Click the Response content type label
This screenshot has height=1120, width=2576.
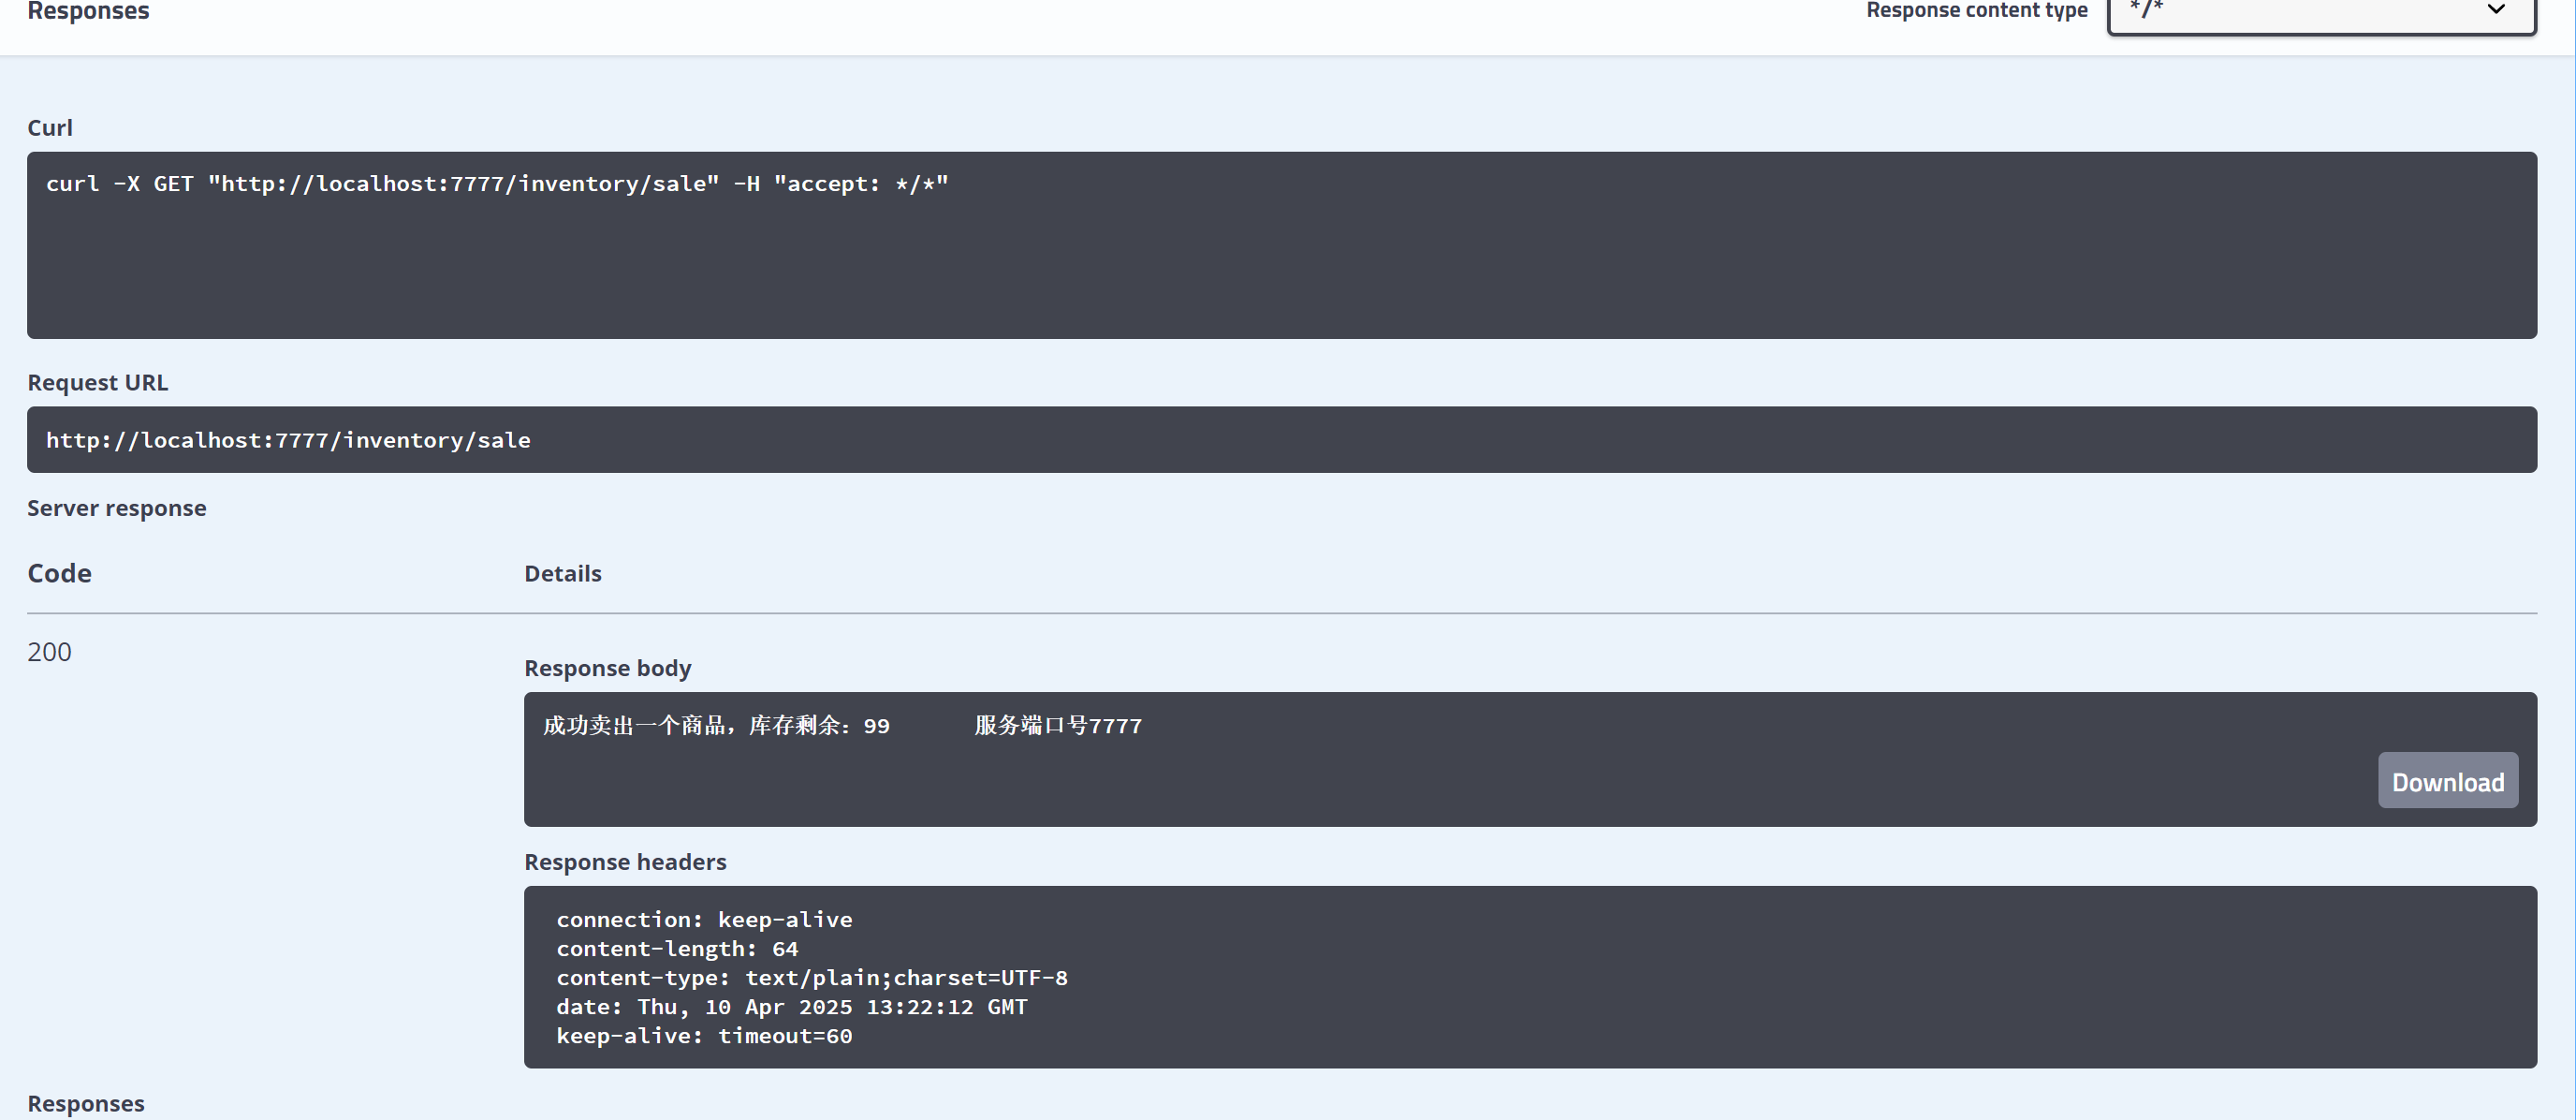(x=1976, y=10)
